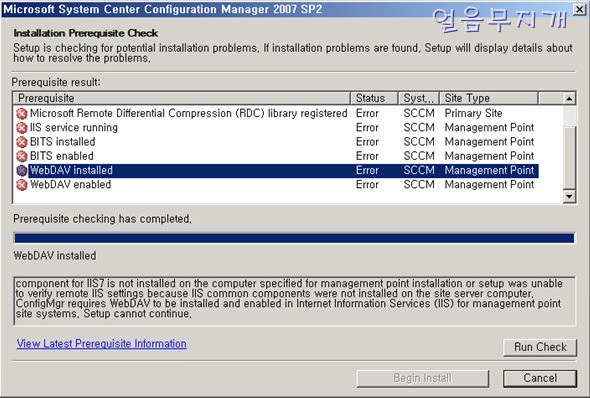Click SCCM in the BITS enabled row
The height and width of the screenshot is (398, 590).
point(419,156)
